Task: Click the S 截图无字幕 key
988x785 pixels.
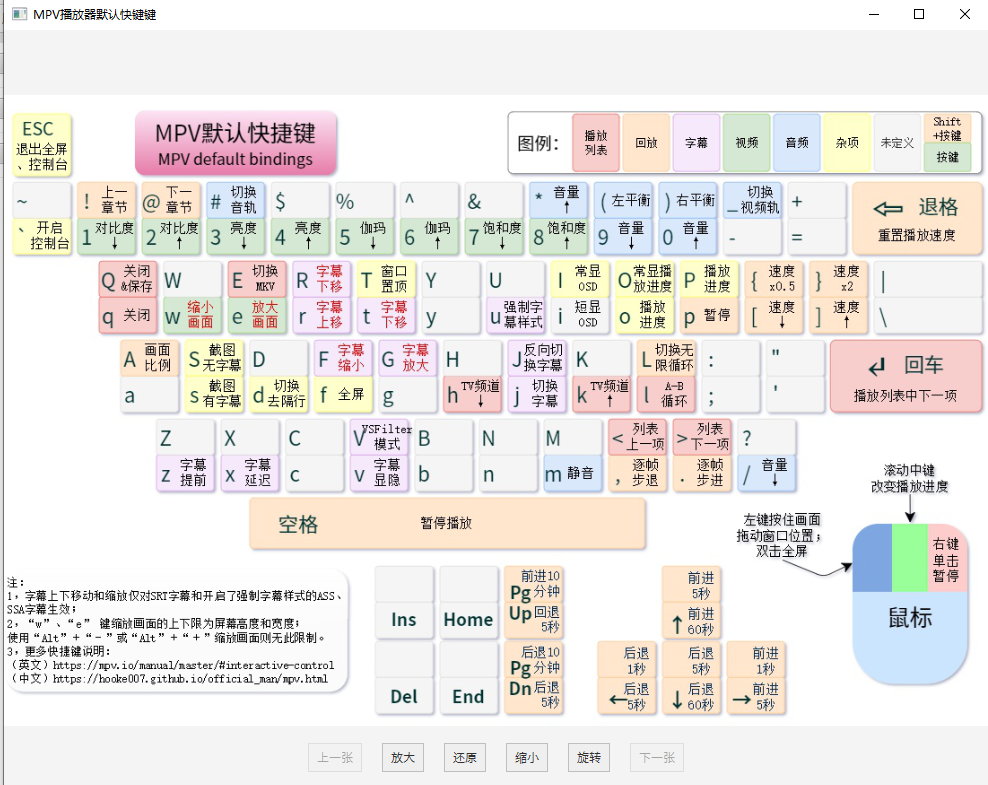Action: click(214, 358)
